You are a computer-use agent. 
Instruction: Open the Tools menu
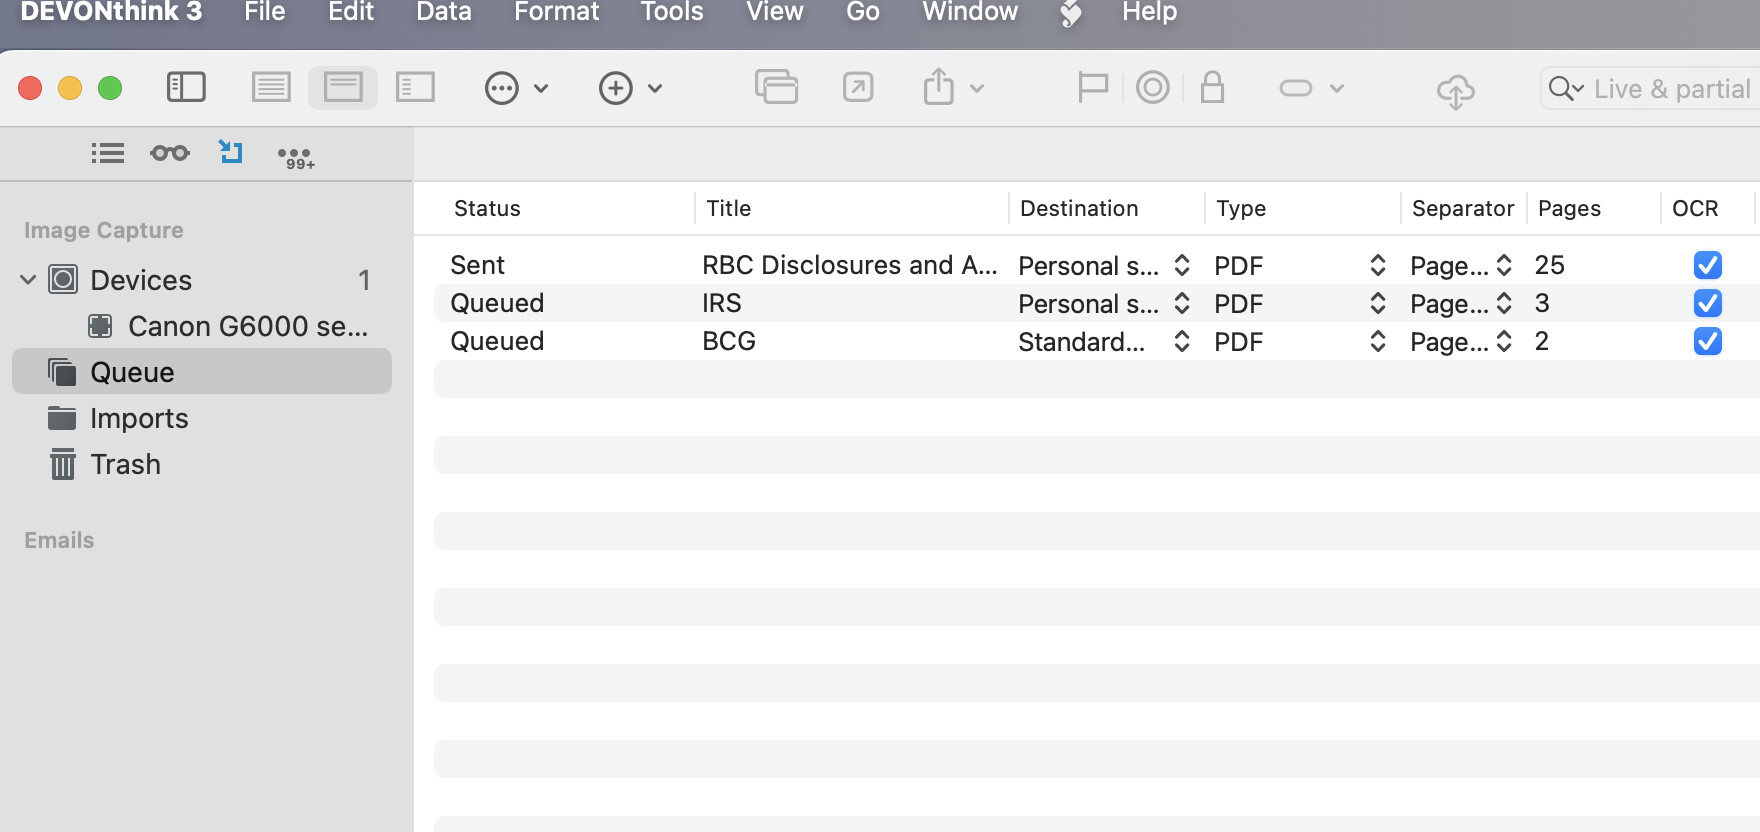click(671, 12)
